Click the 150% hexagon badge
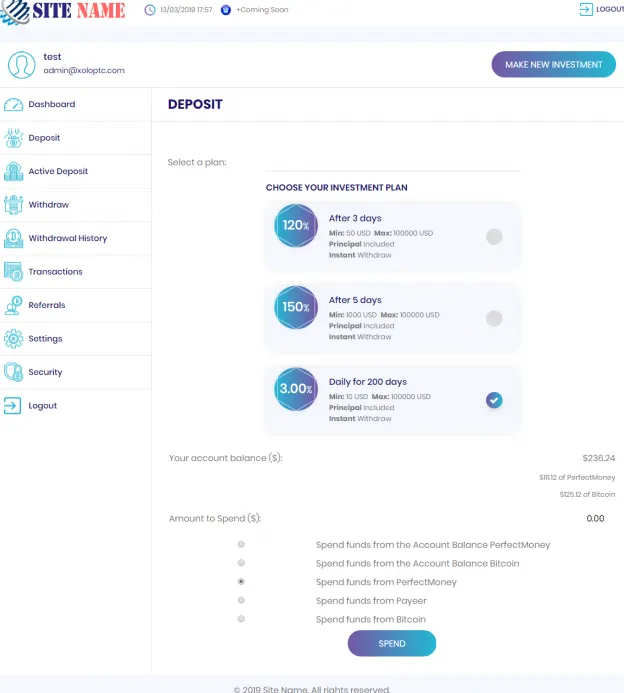624x693 pixels. coord(296,307)
